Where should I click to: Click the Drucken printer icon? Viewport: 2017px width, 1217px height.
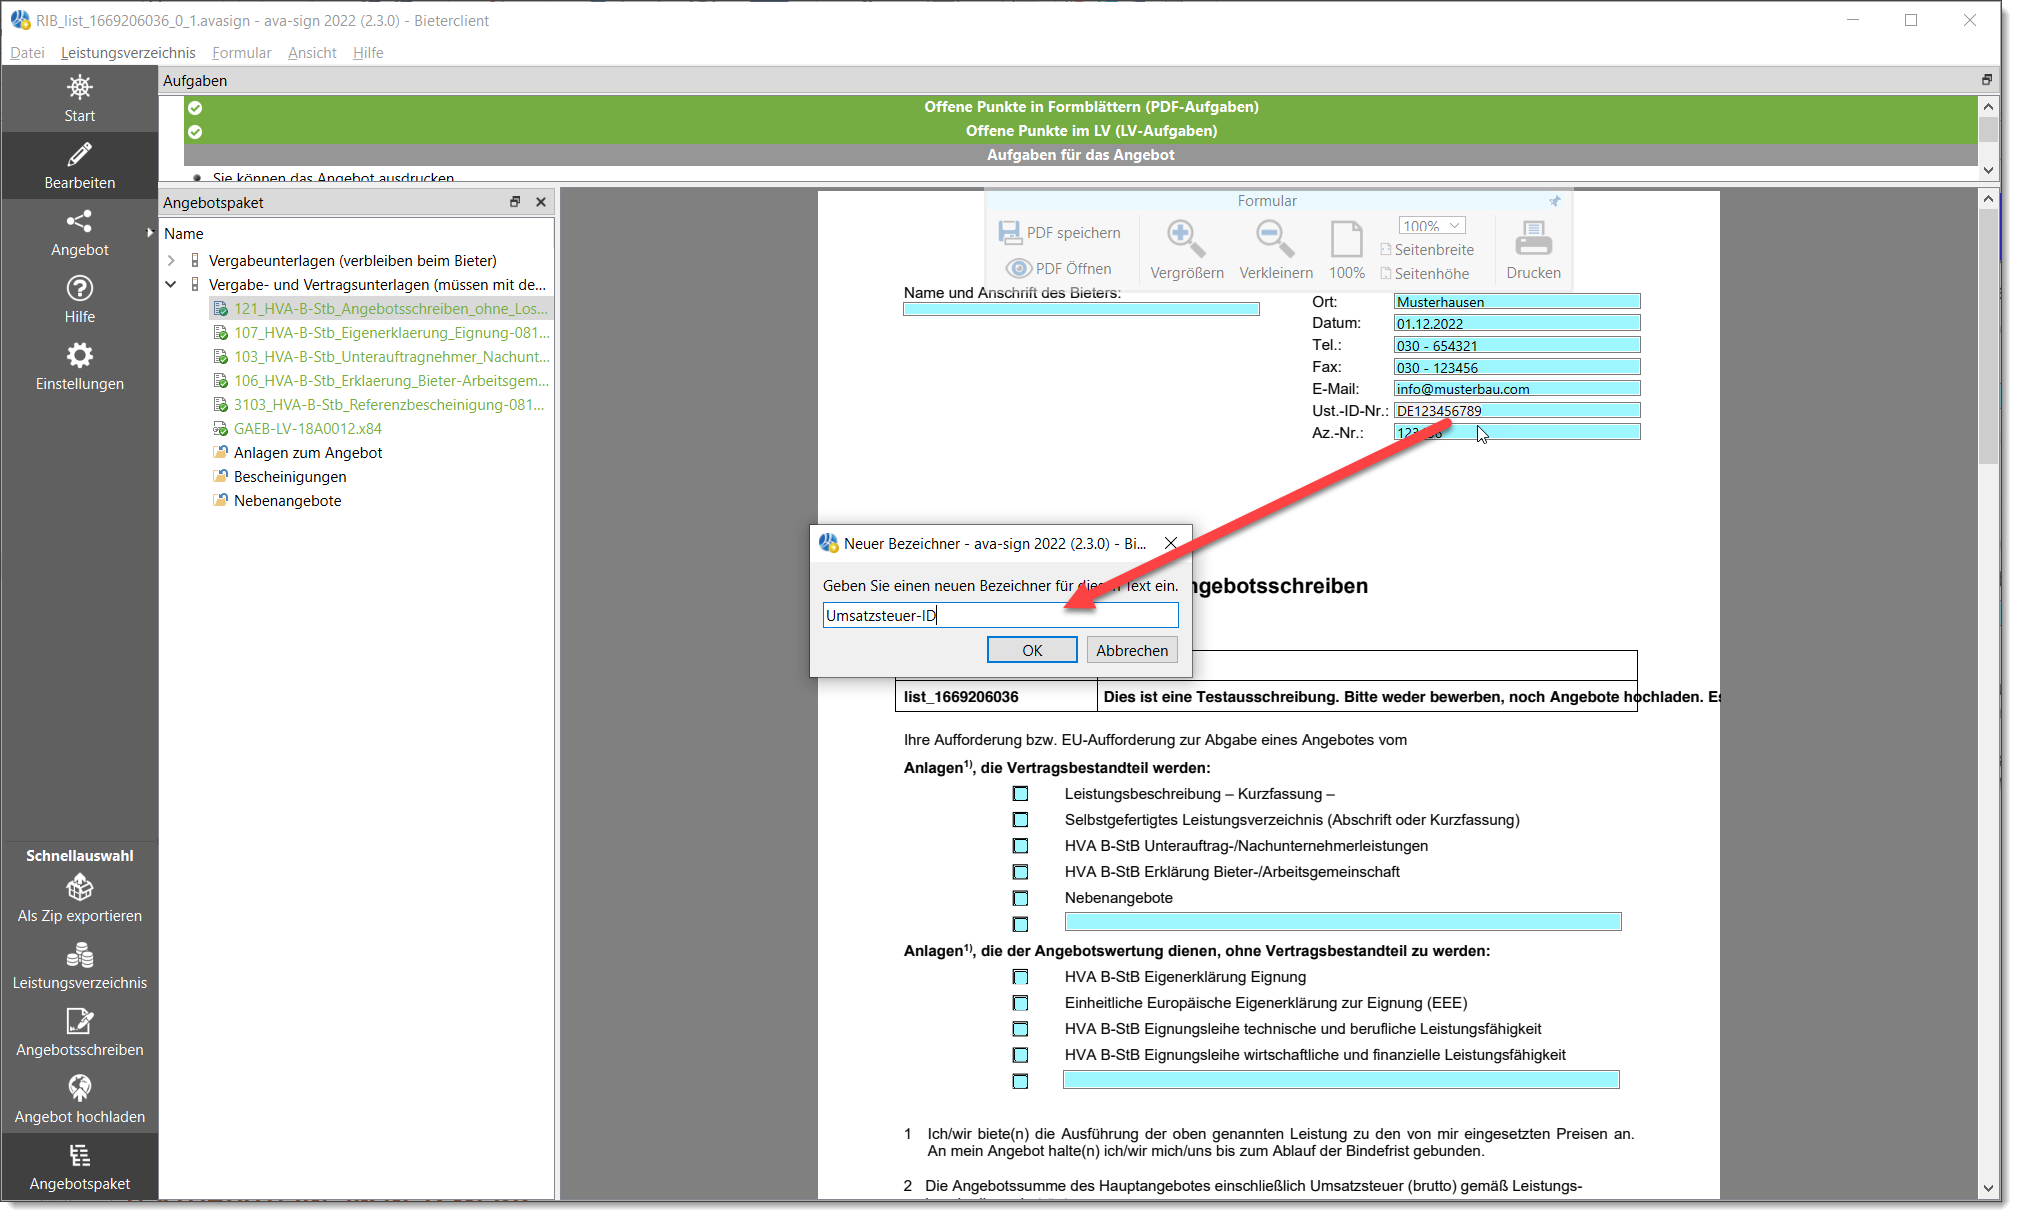1533,239
